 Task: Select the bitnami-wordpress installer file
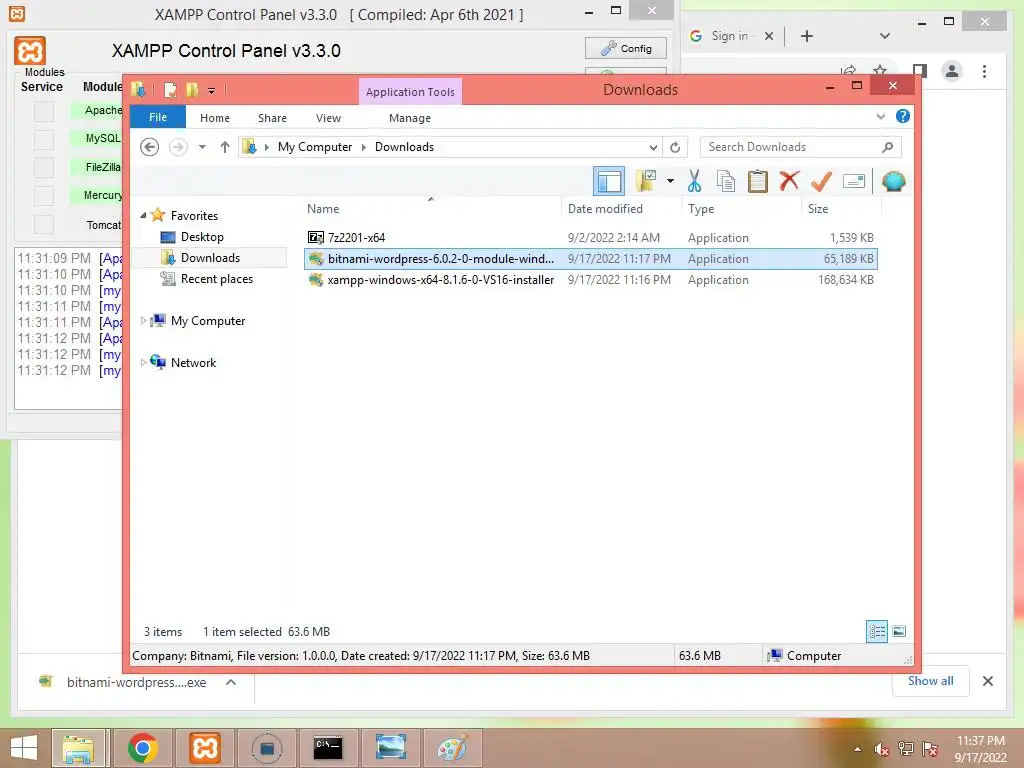[590, 259]
